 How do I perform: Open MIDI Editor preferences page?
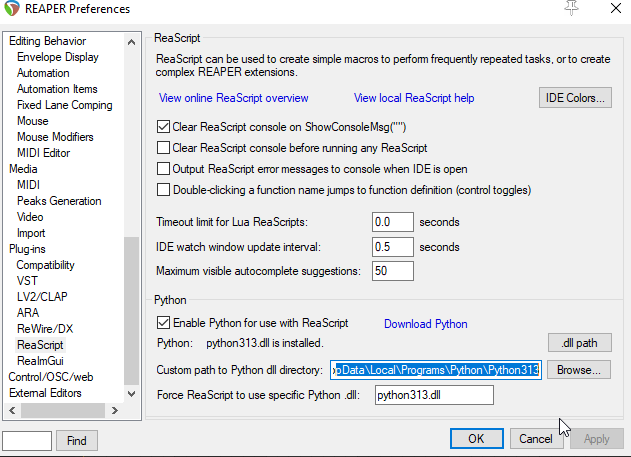(43, 153)
